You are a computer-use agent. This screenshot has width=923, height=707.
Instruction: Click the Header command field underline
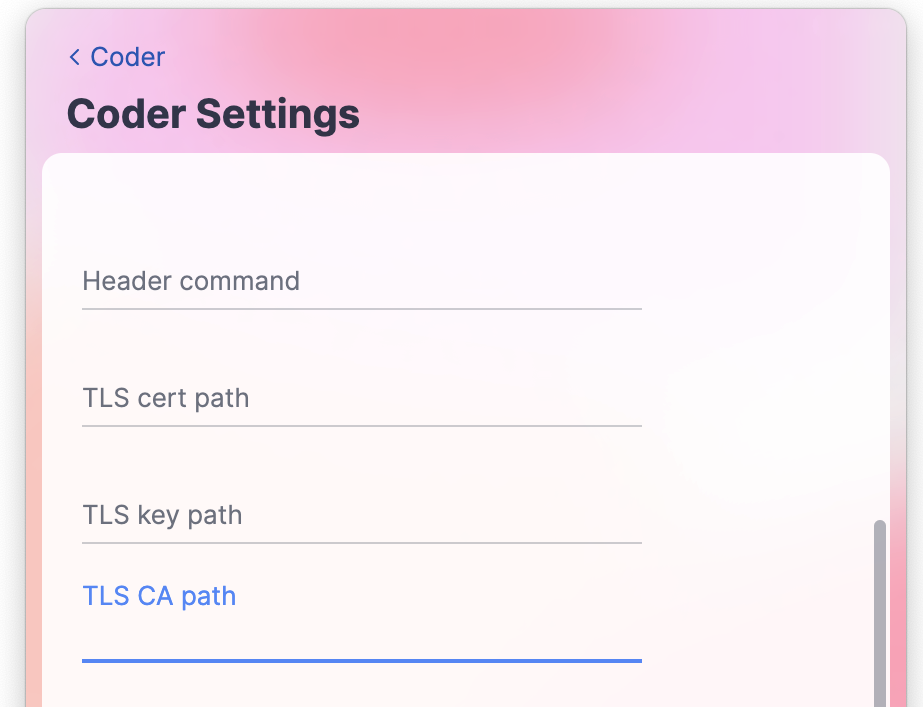[x=360, y=310]
